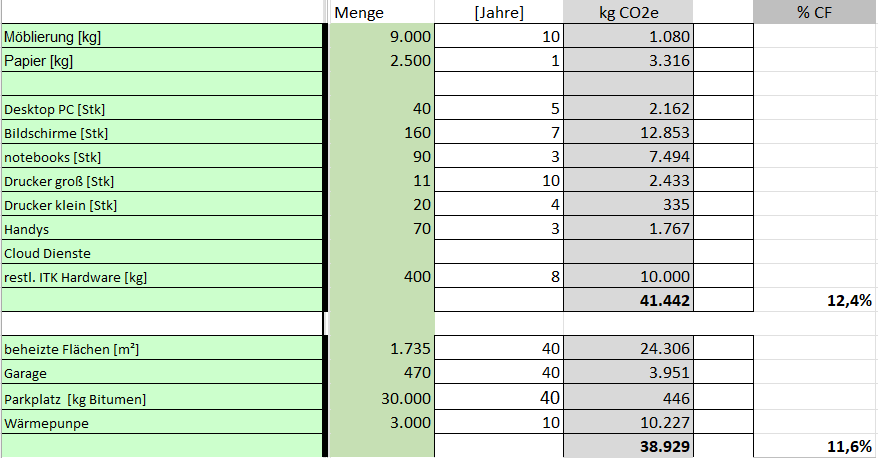Select the Möblierung [kg] label cell

163,37
